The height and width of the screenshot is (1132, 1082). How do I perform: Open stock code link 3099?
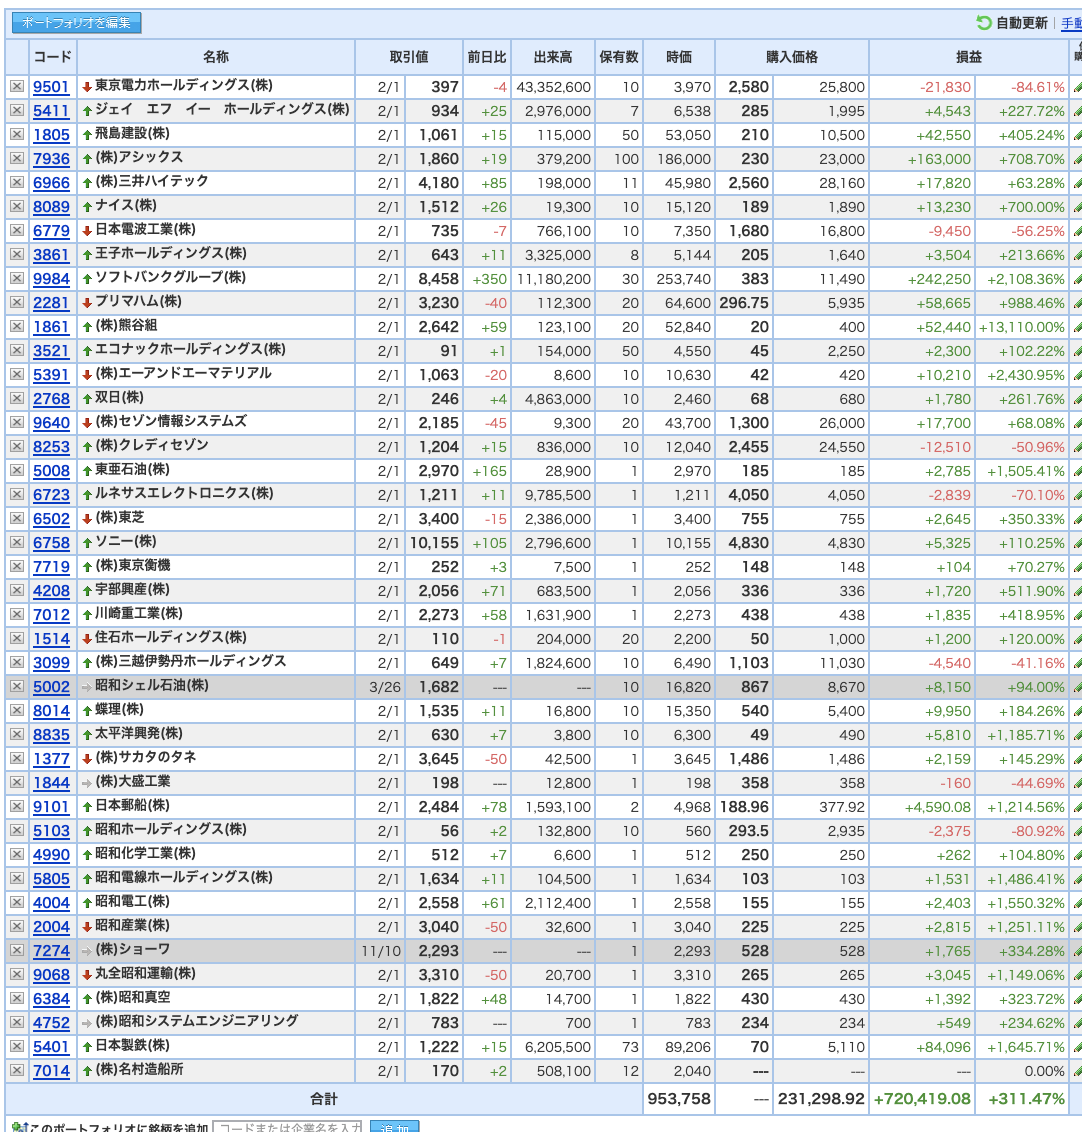[51, 663]
